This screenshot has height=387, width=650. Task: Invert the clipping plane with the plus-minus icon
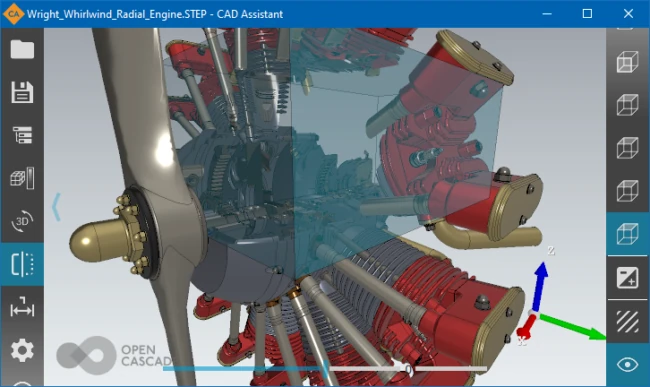(x=627, y=278)
